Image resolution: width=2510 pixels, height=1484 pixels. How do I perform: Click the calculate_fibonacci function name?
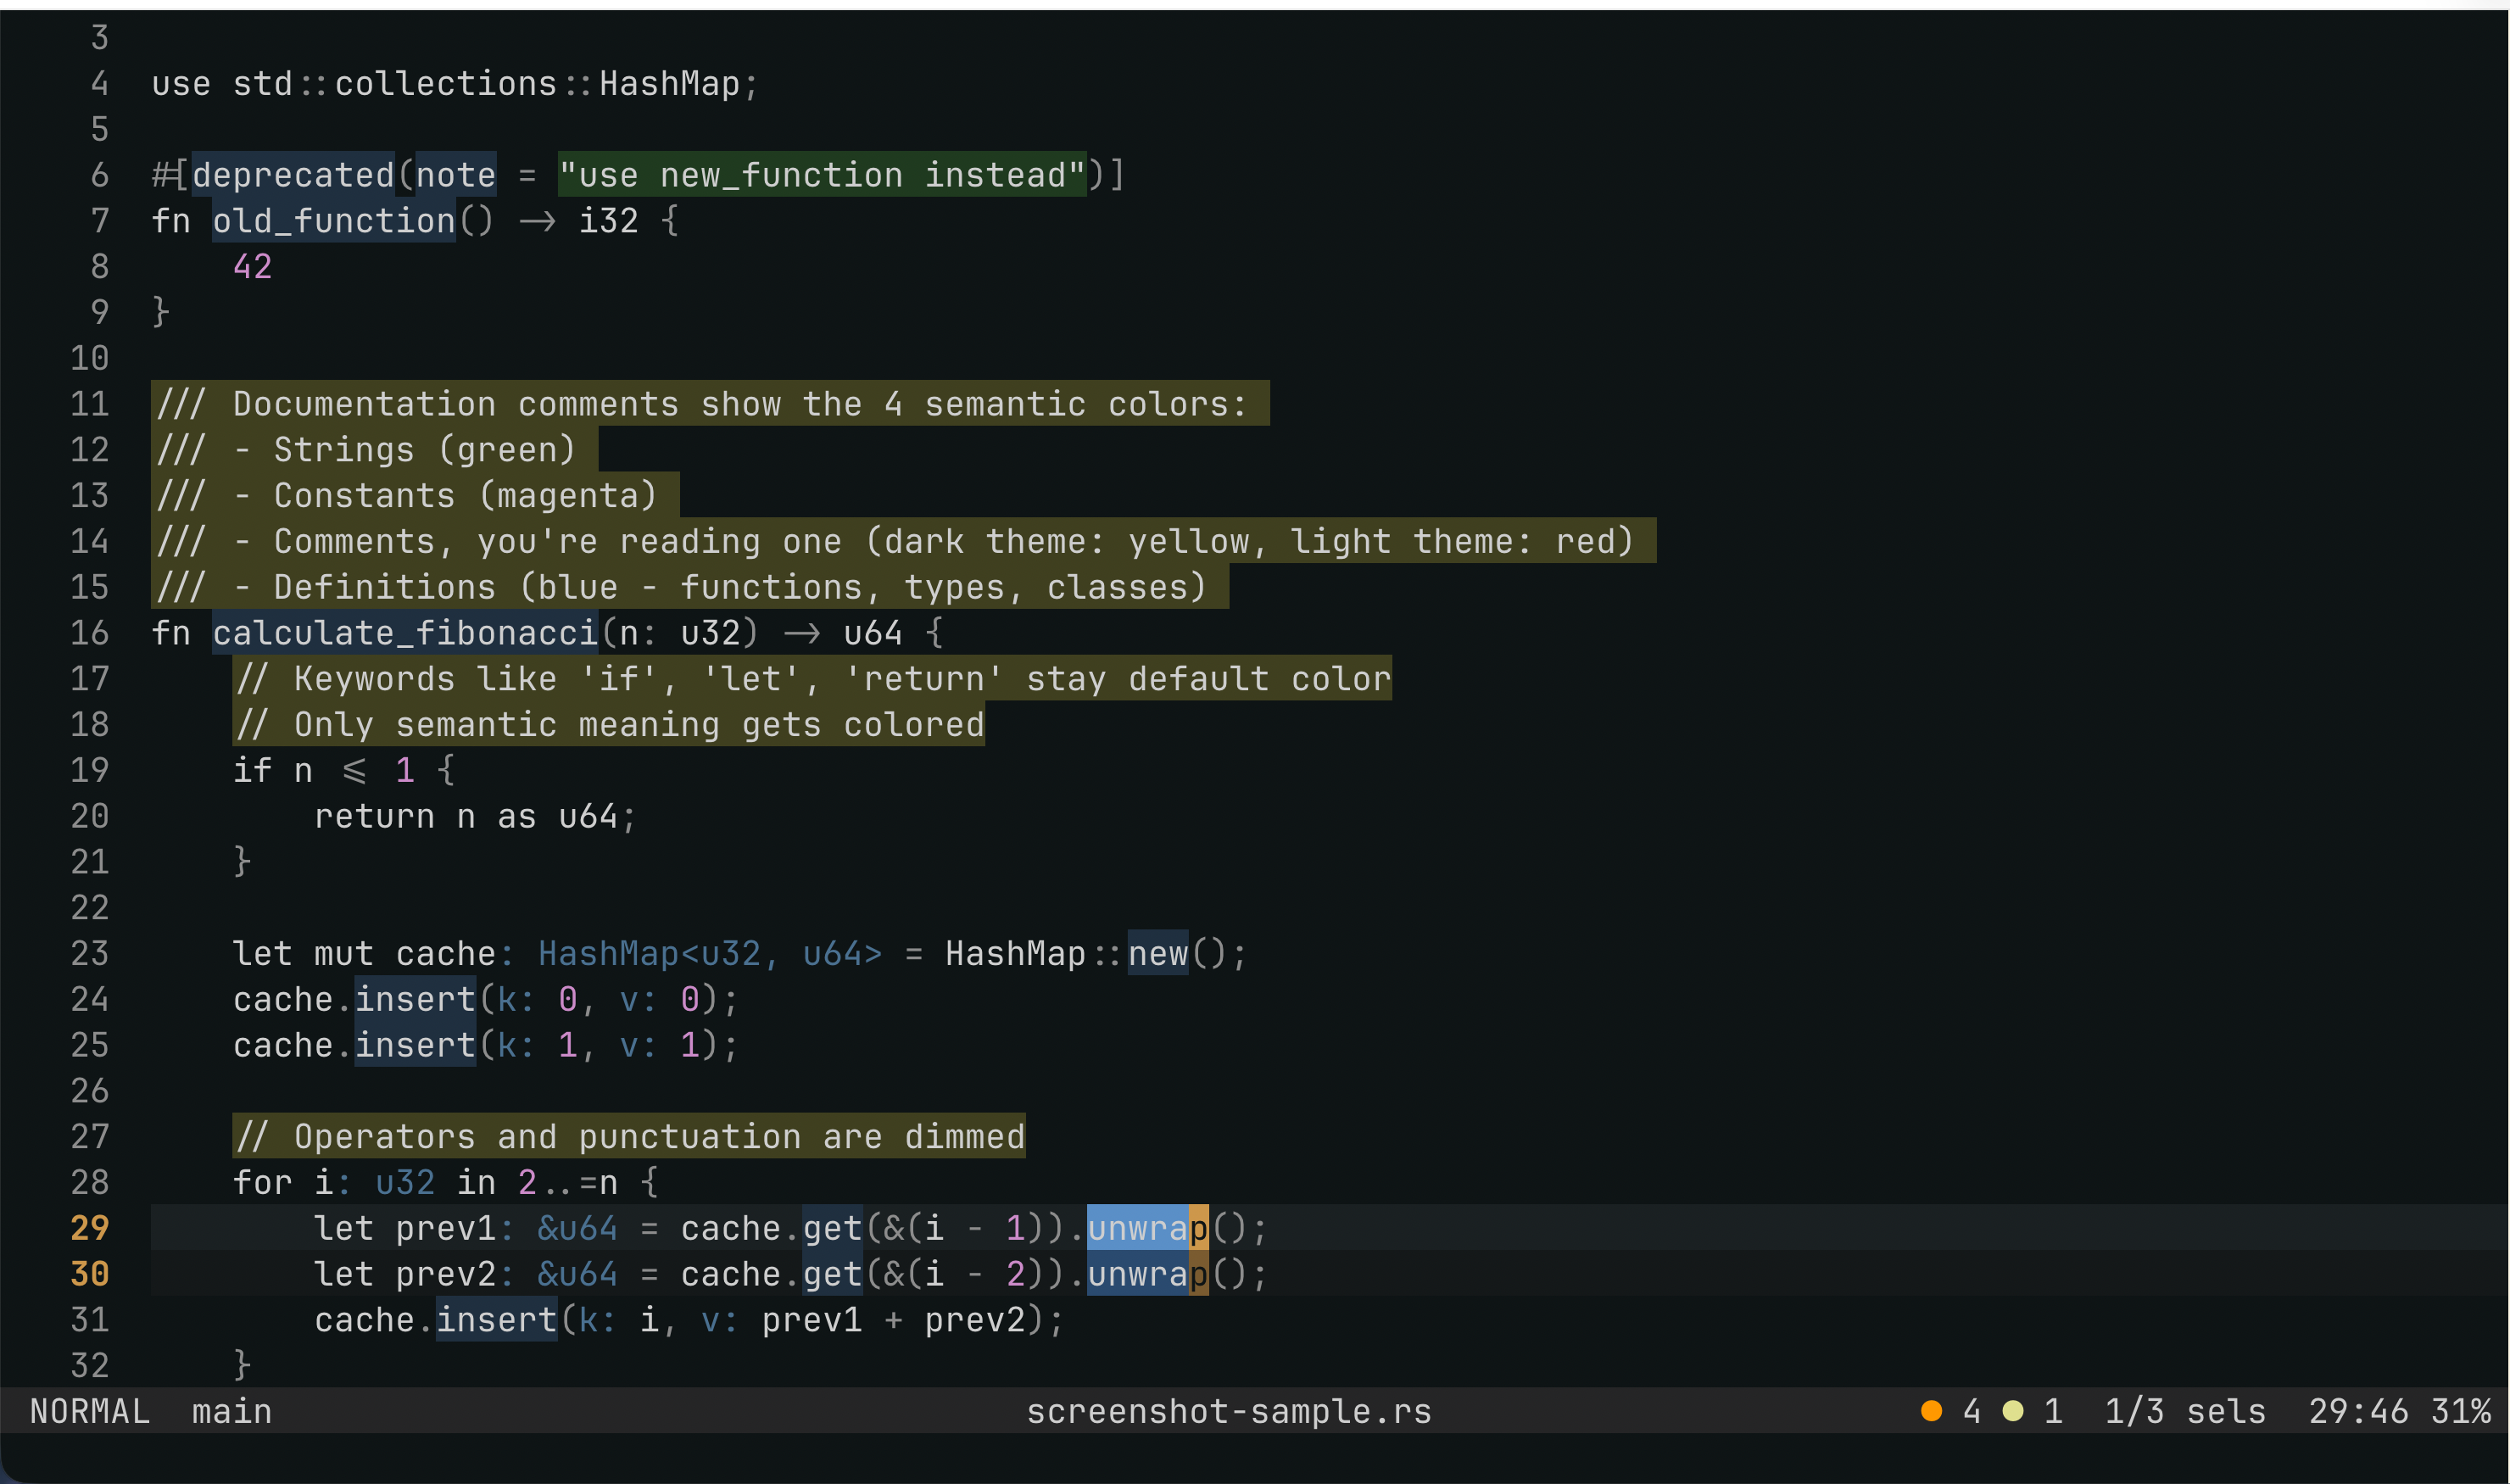point(405,633)
